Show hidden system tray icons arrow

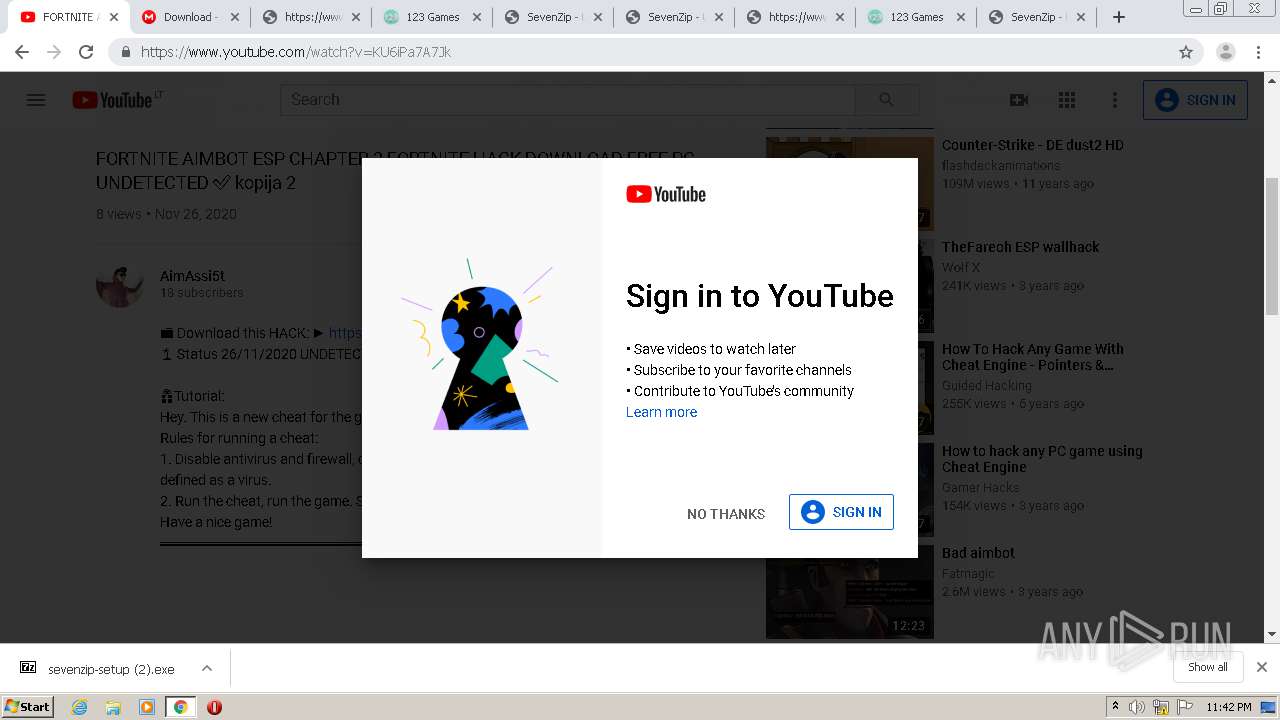(x=1115, y=707)
